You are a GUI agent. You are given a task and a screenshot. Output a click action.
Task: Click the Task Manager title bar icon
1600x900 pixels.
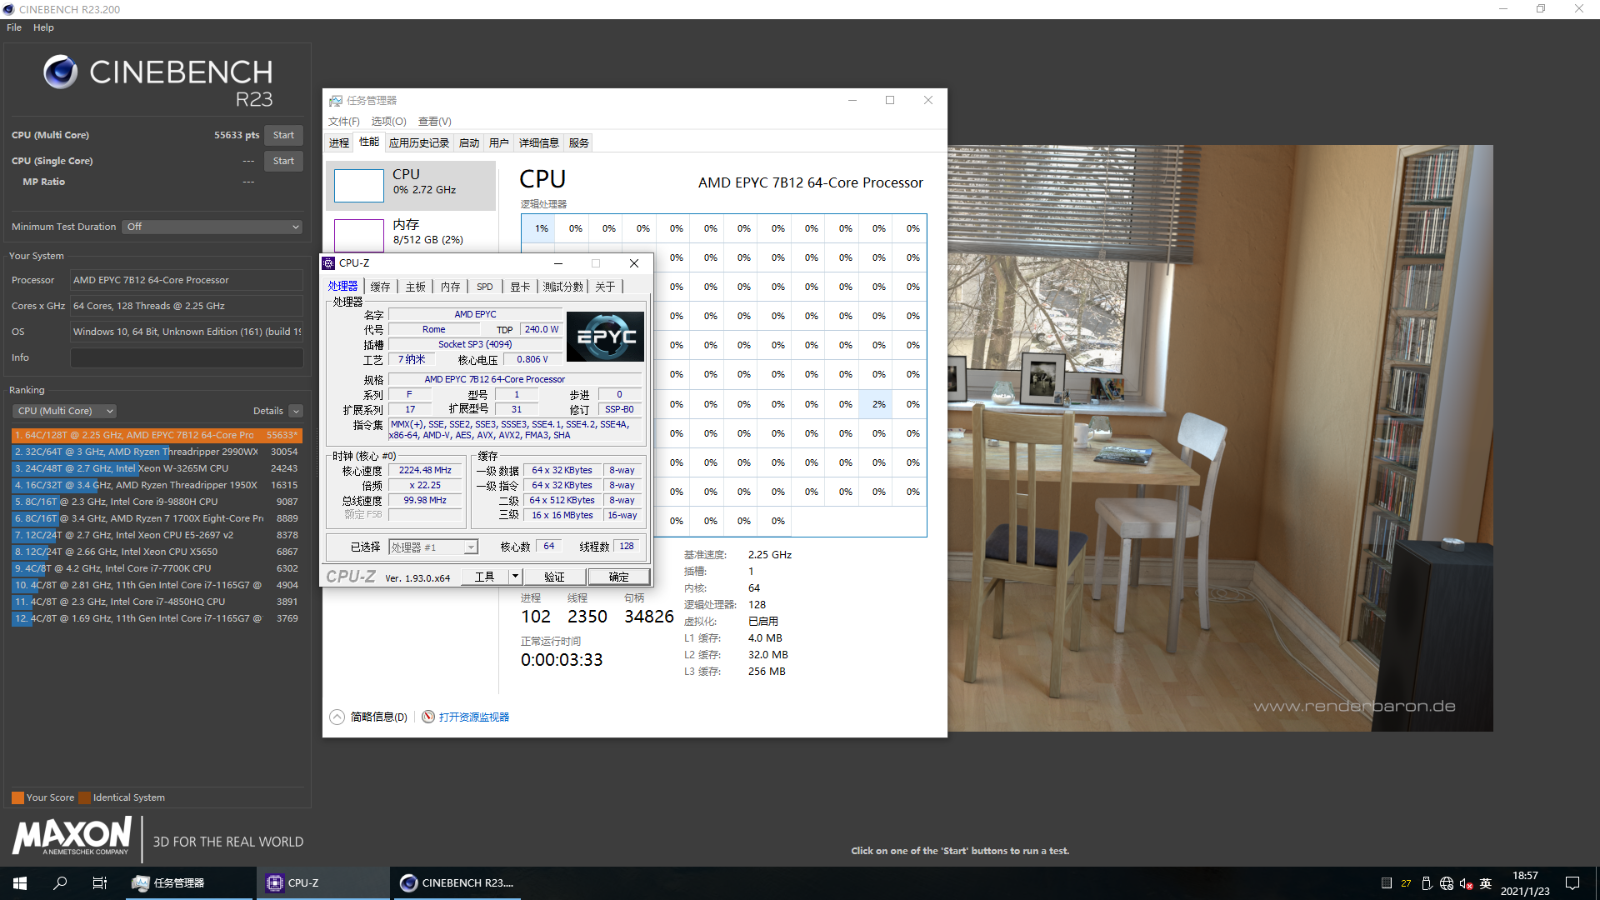(x=336, y=101)
